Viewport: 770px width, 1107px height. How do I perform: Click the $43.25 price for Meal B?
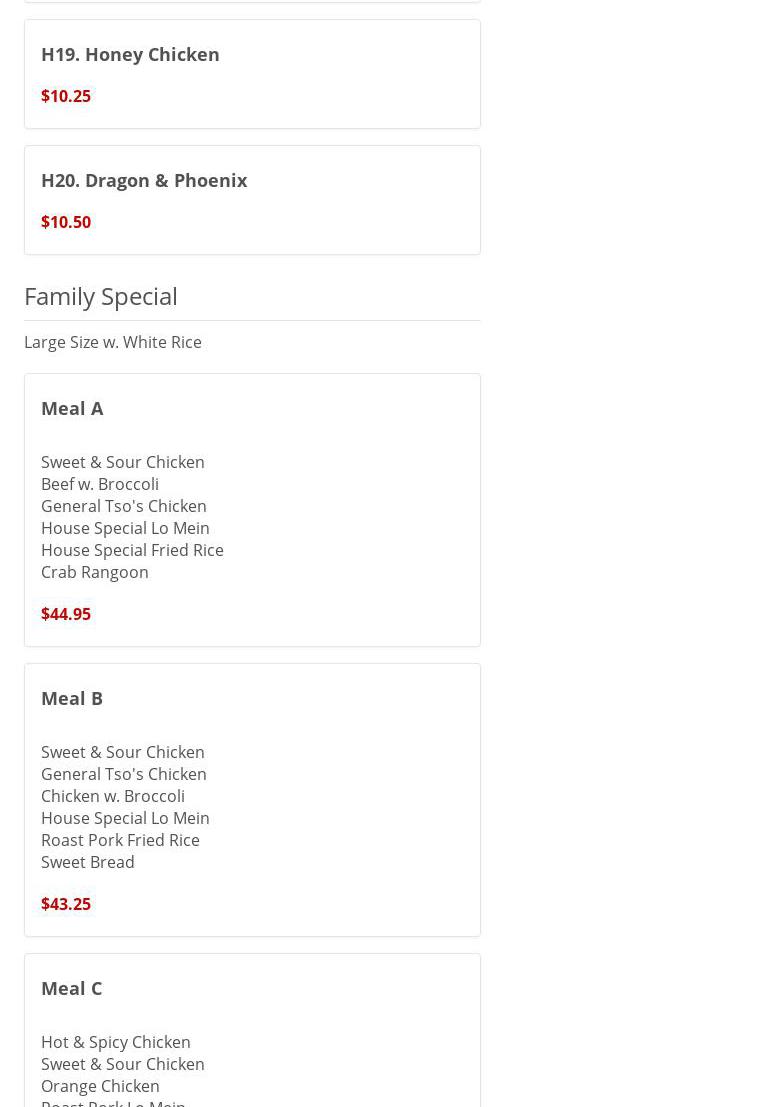pos(66,904)
